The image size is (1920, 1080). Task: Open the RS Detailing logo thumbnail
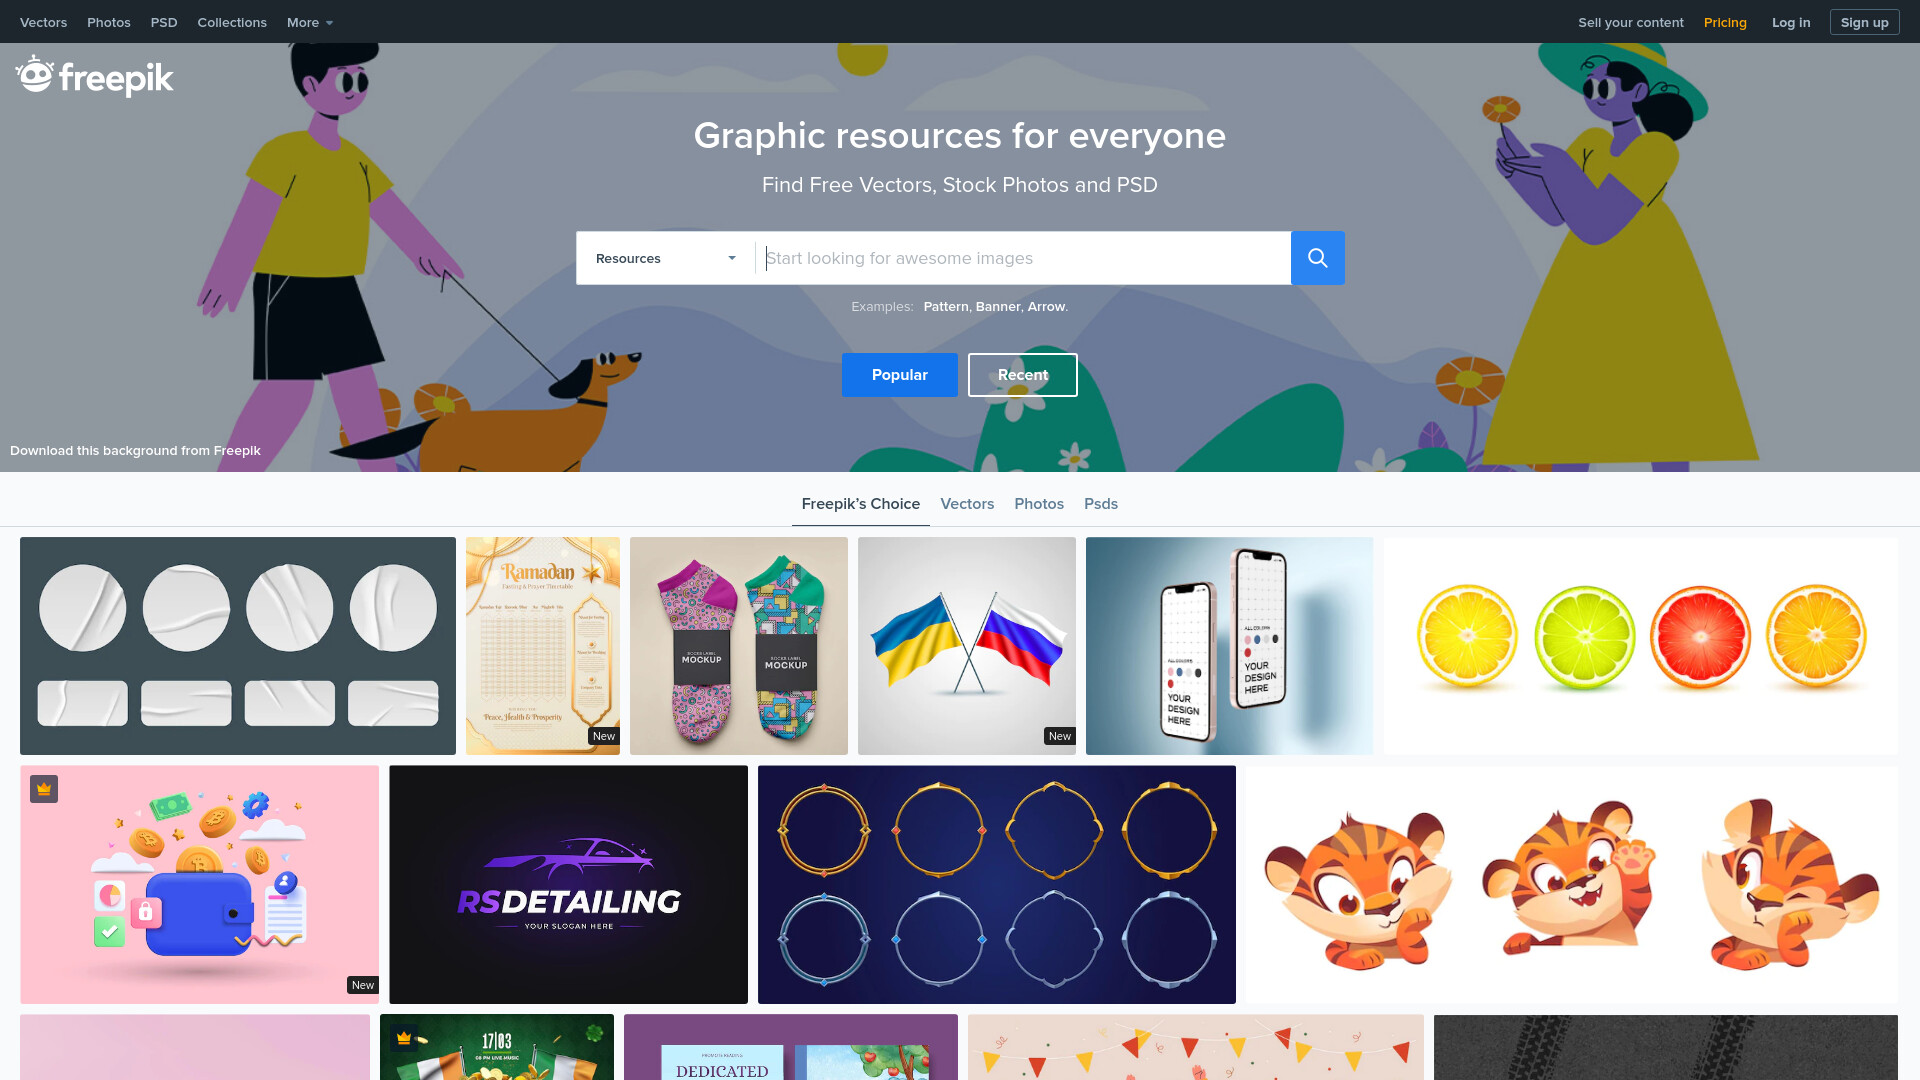pos(568,884)
